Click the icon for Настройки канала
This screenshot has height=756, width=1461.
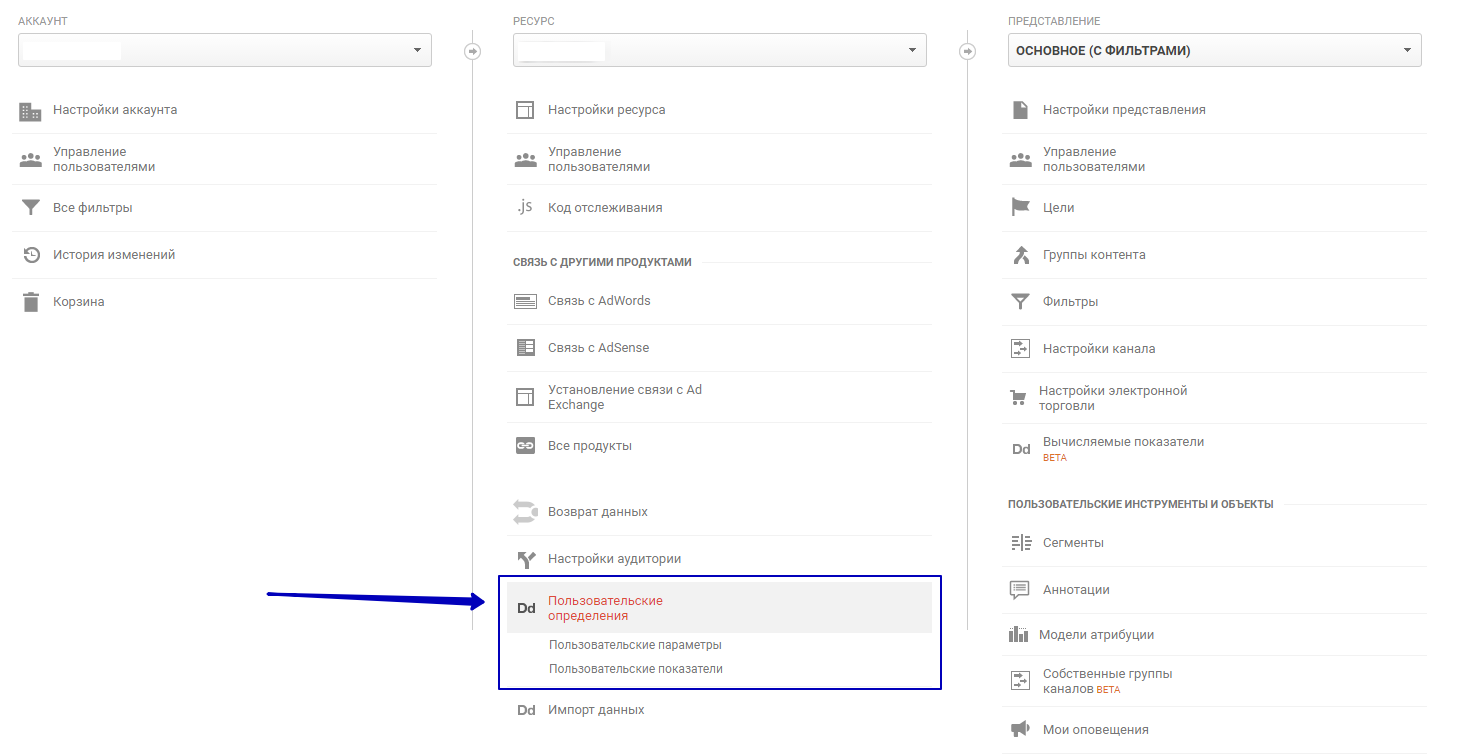pyautogui.click(x=1020, y=349)
